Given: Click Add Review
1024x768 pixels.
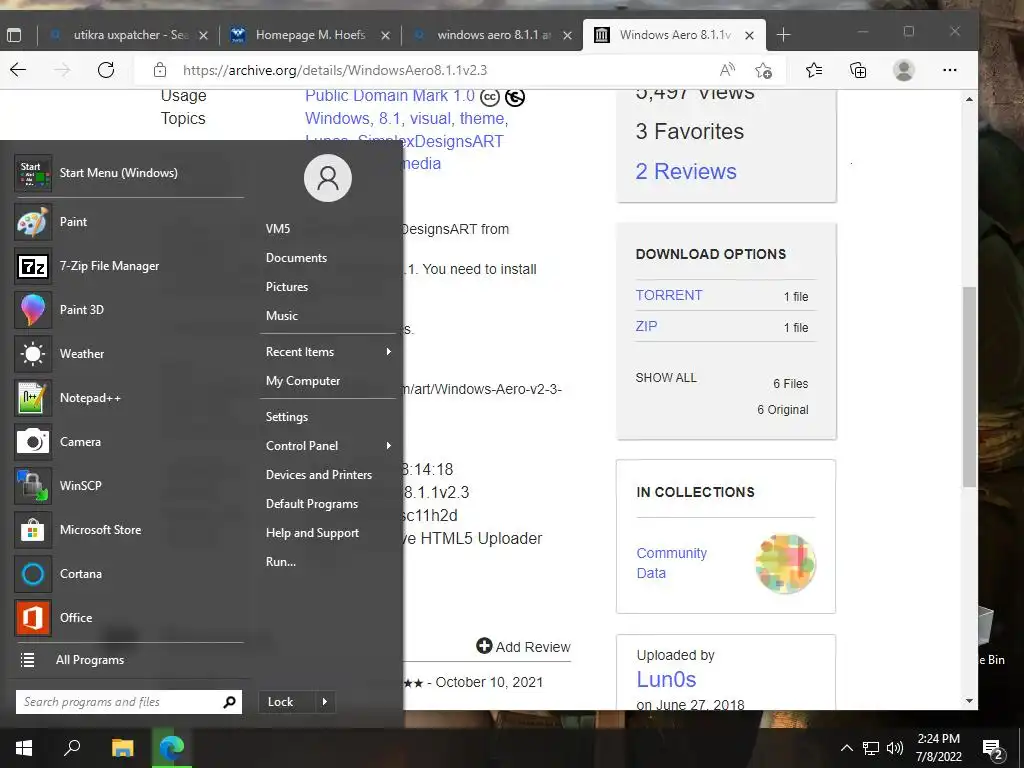Looking at the screenshot, I should point(523,647).
